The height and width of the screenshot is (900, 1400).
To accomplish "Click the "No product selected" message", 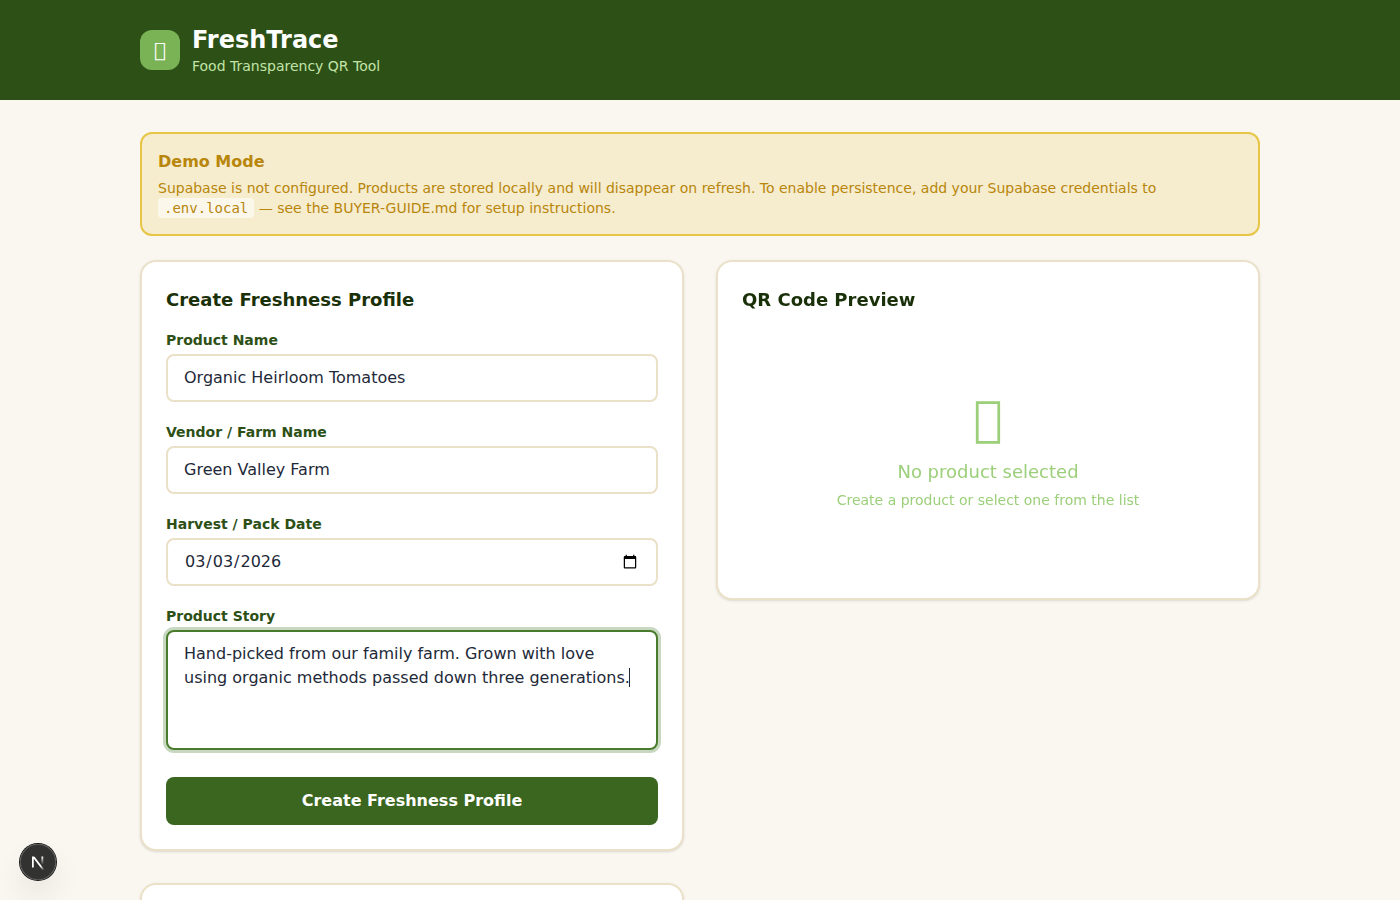I will pos(987,472).
